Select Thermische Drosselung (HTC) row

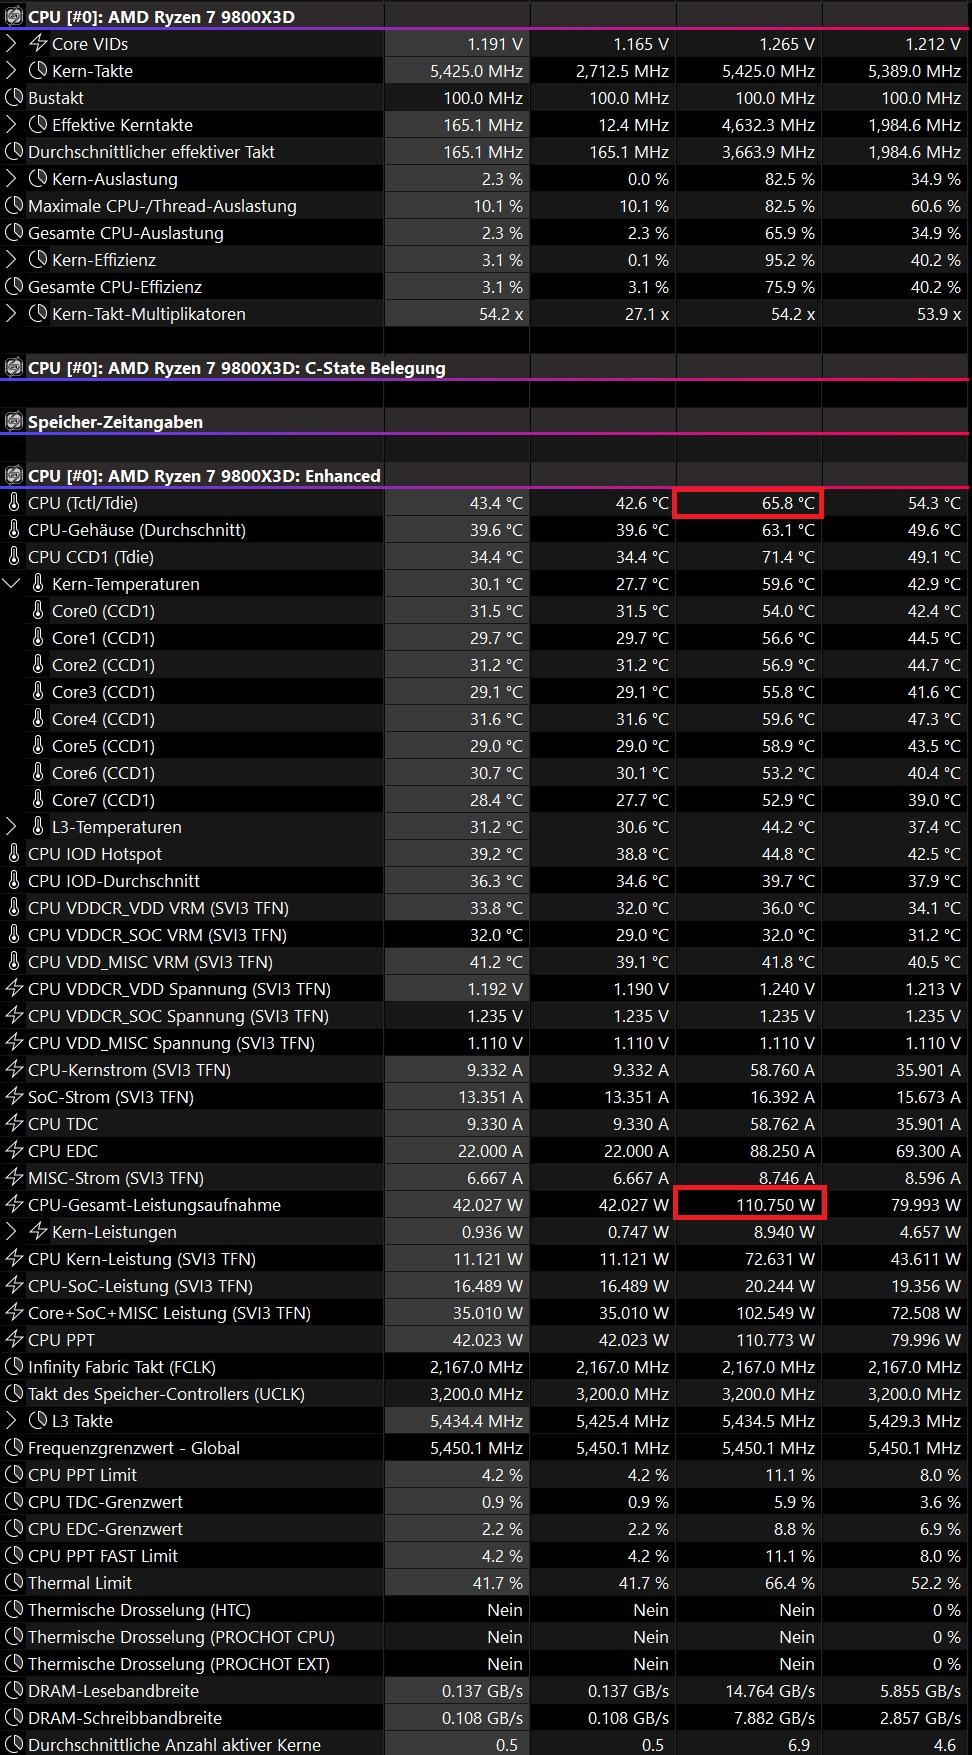486,1610
